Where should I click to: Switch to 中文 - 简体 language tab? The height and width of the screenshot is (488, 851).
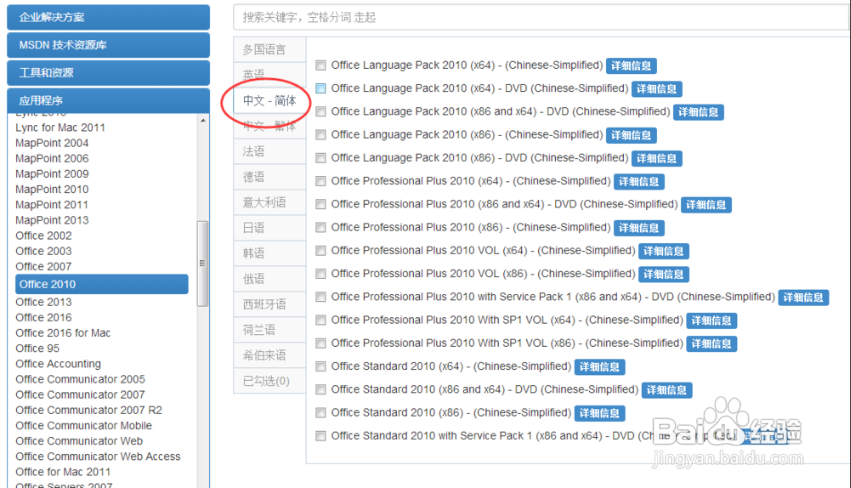[x=270, y=100]
